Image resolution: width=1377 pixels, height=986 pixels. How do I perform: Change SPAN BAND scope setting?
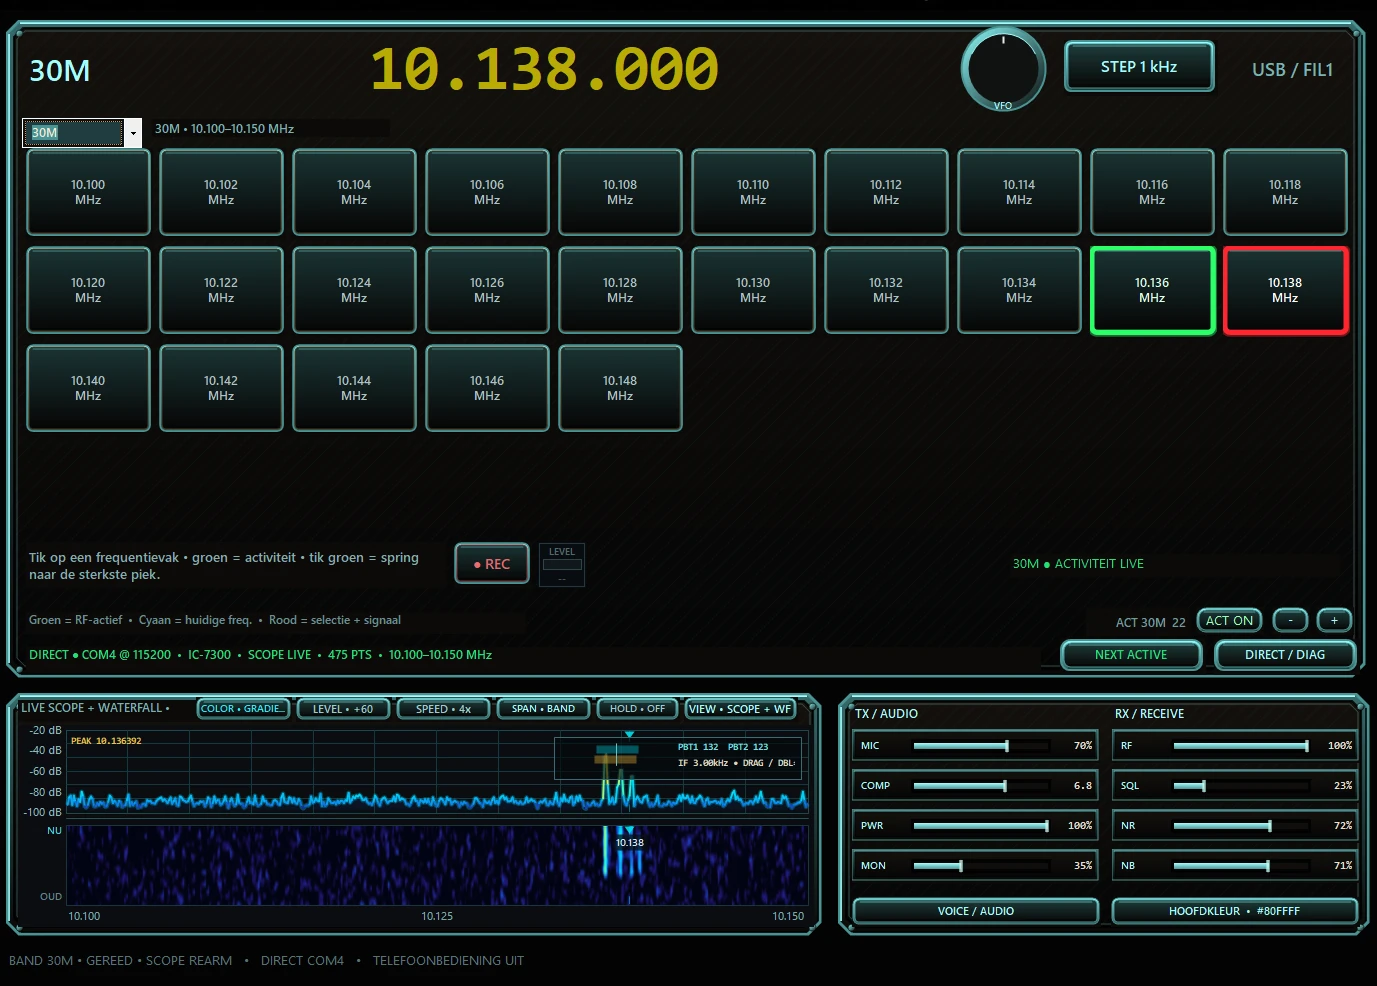tap(543, 709)
